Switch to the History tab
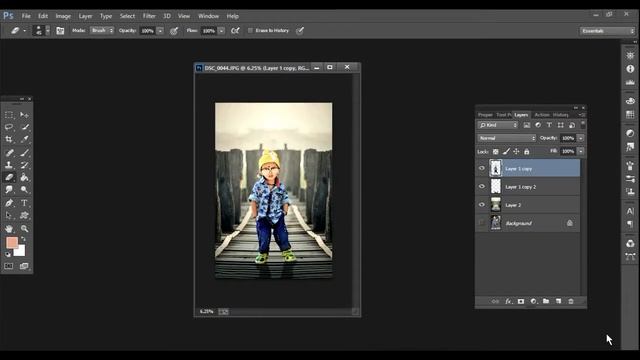 [561, 115]
